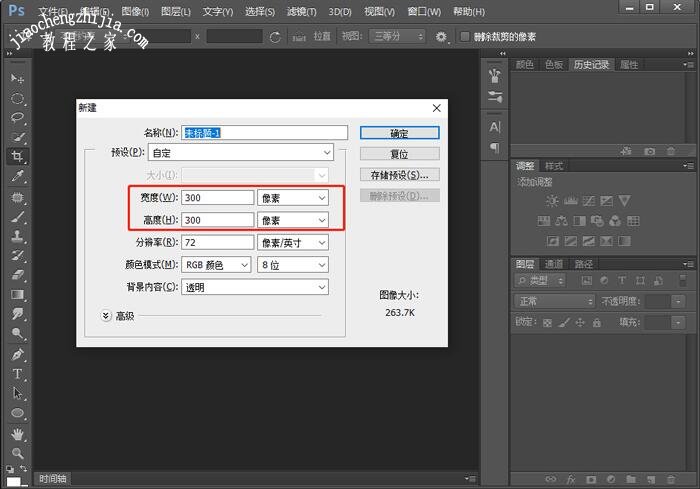
Task: Click the 高度 height input field
Action: [217, 220]
